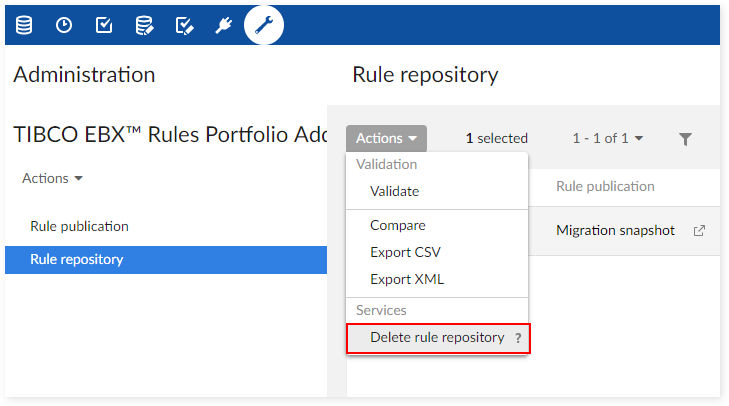Open the Data (database) perspective icon
Viewport: 729px width, 406px height.
click(24, 25)
